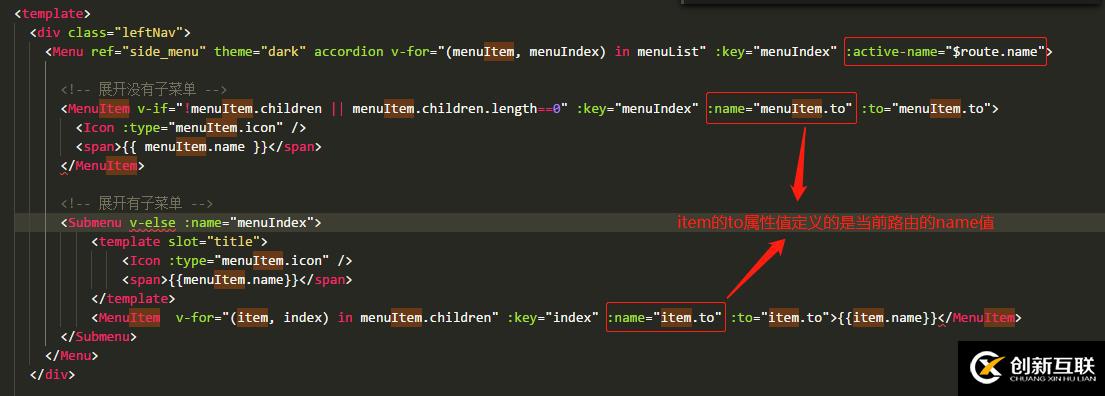Click the v-if condition with menuItem.children.length==0
The height and width of the screenshot is (396, 1105).
(x=352, y=109)
